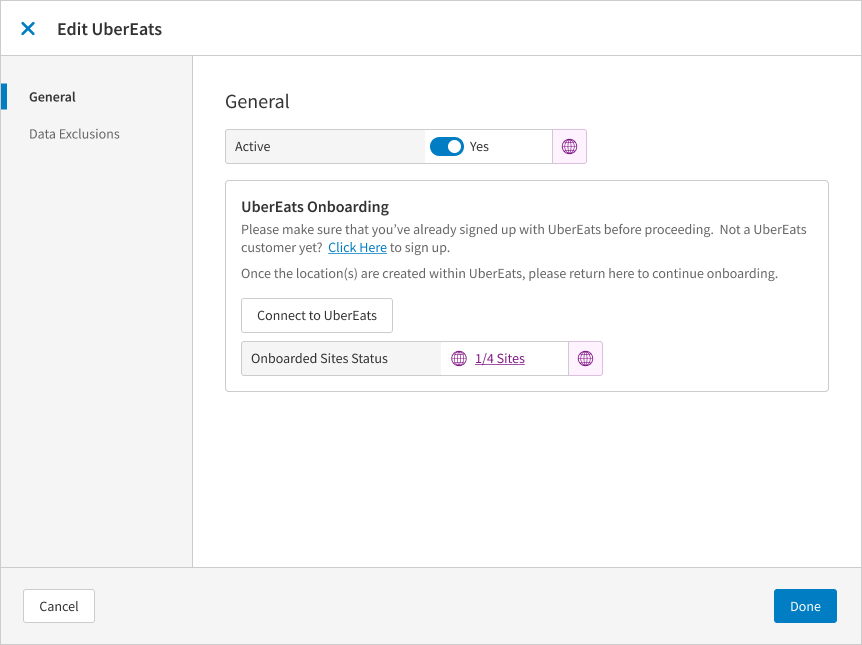Open the Data Exclusions section
The height and width of the screenshot is (645, 862).
tap(74, 134)
